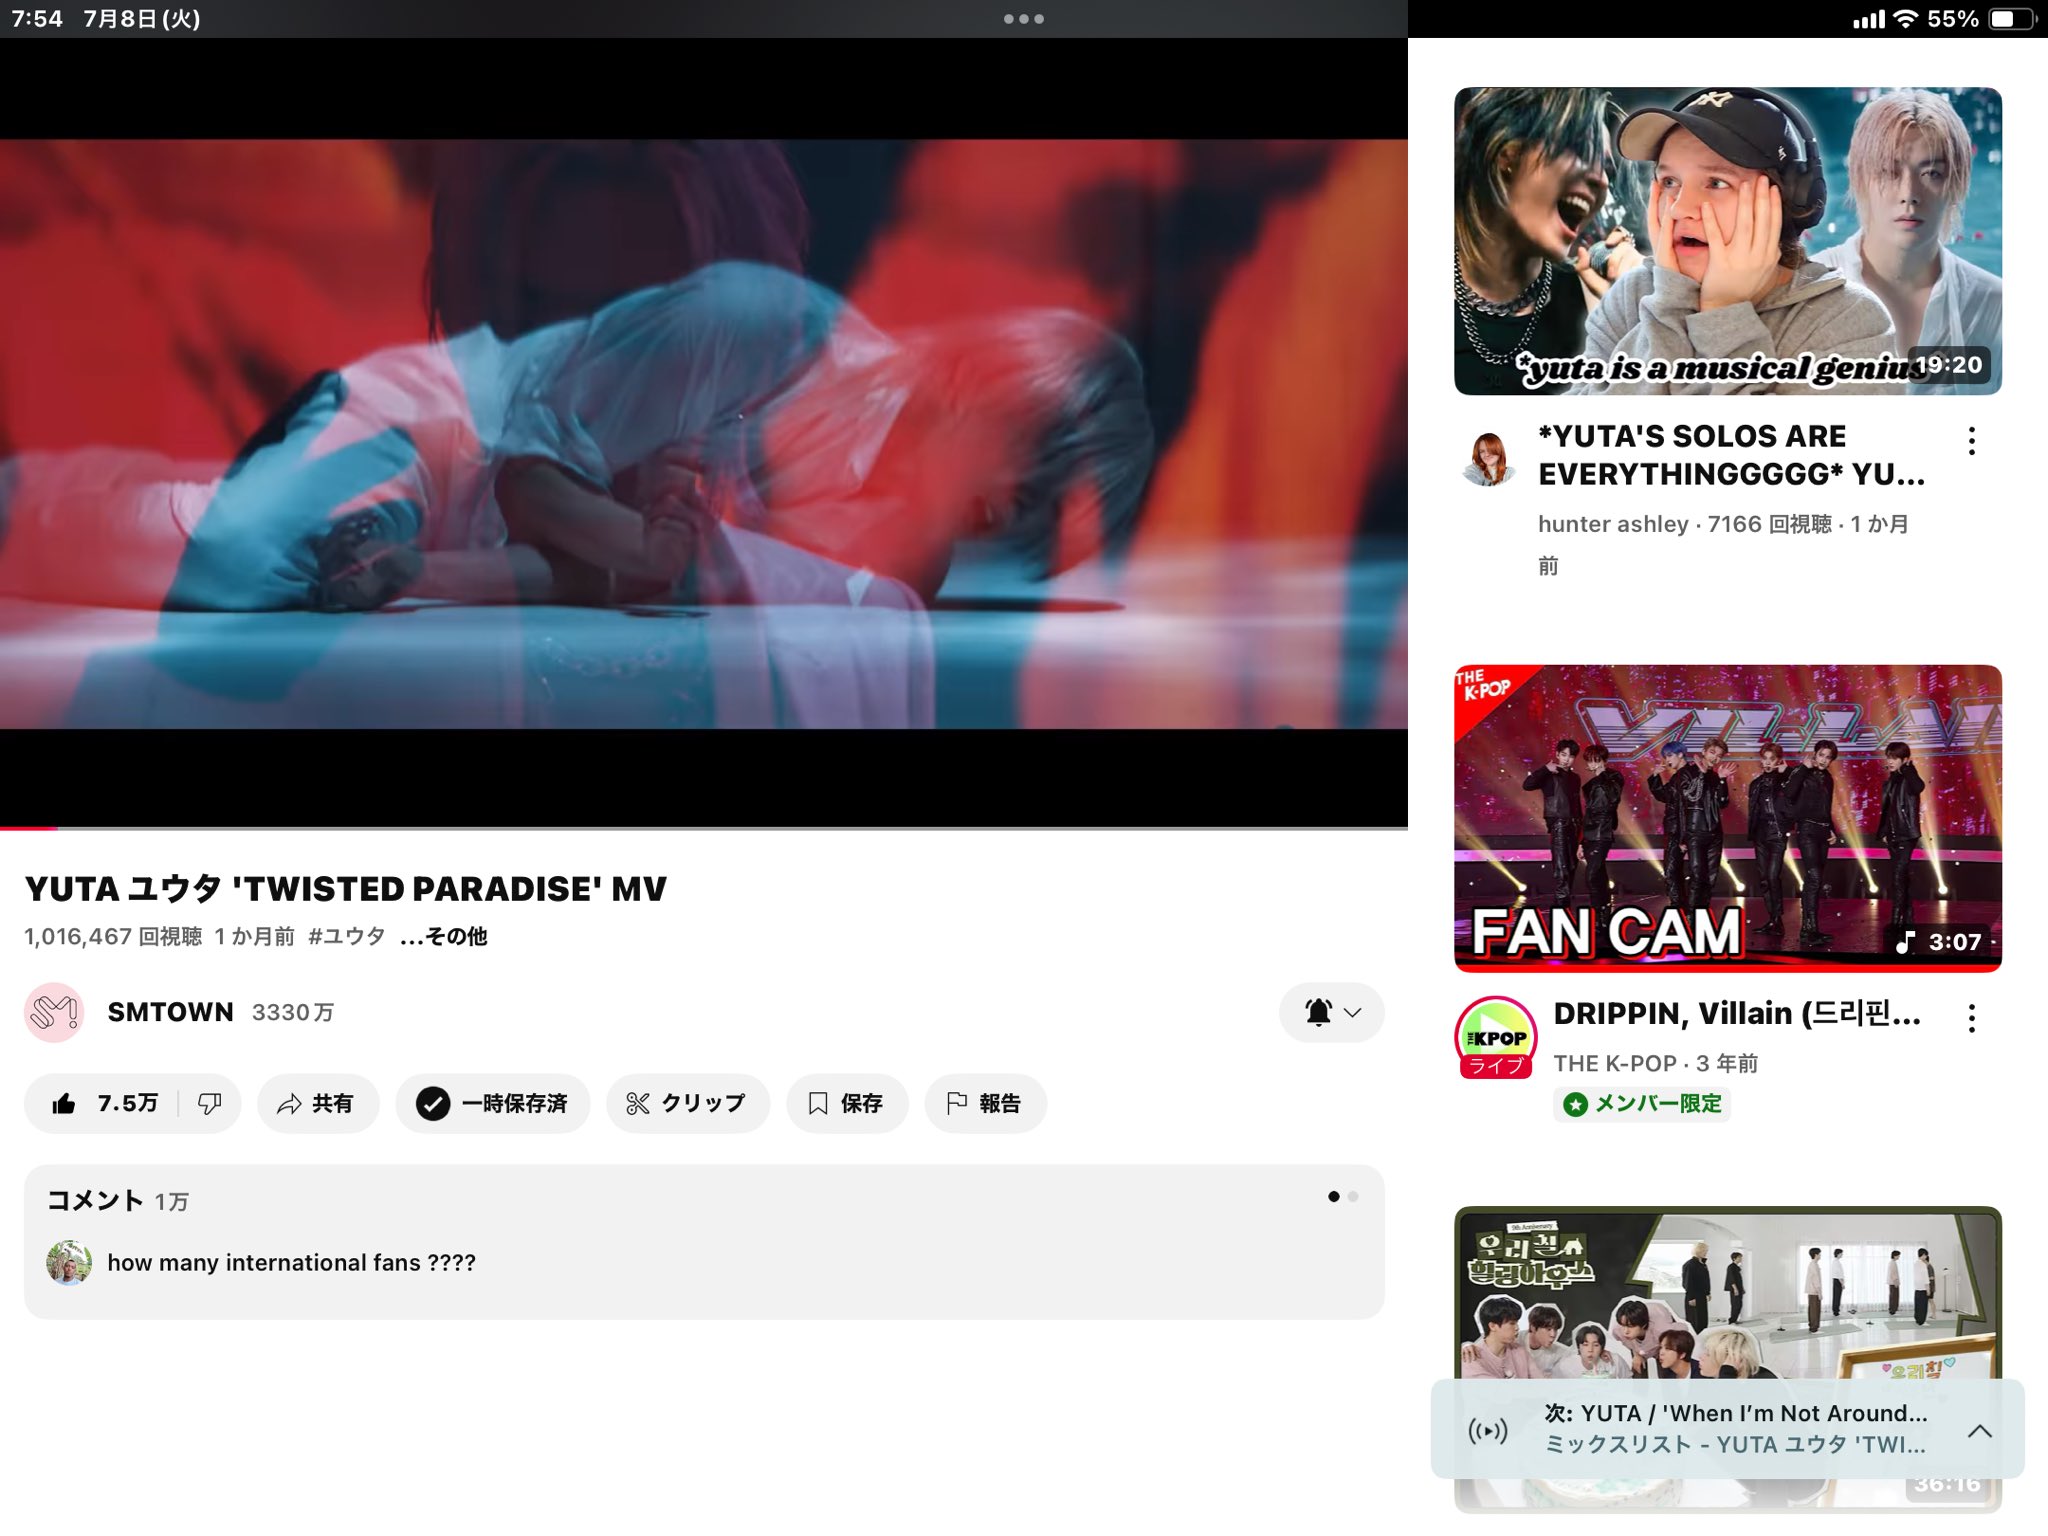Open options menu for YUTA'S SOLOS video
The image size is (2048, 1536).
tap(1971, 441)
